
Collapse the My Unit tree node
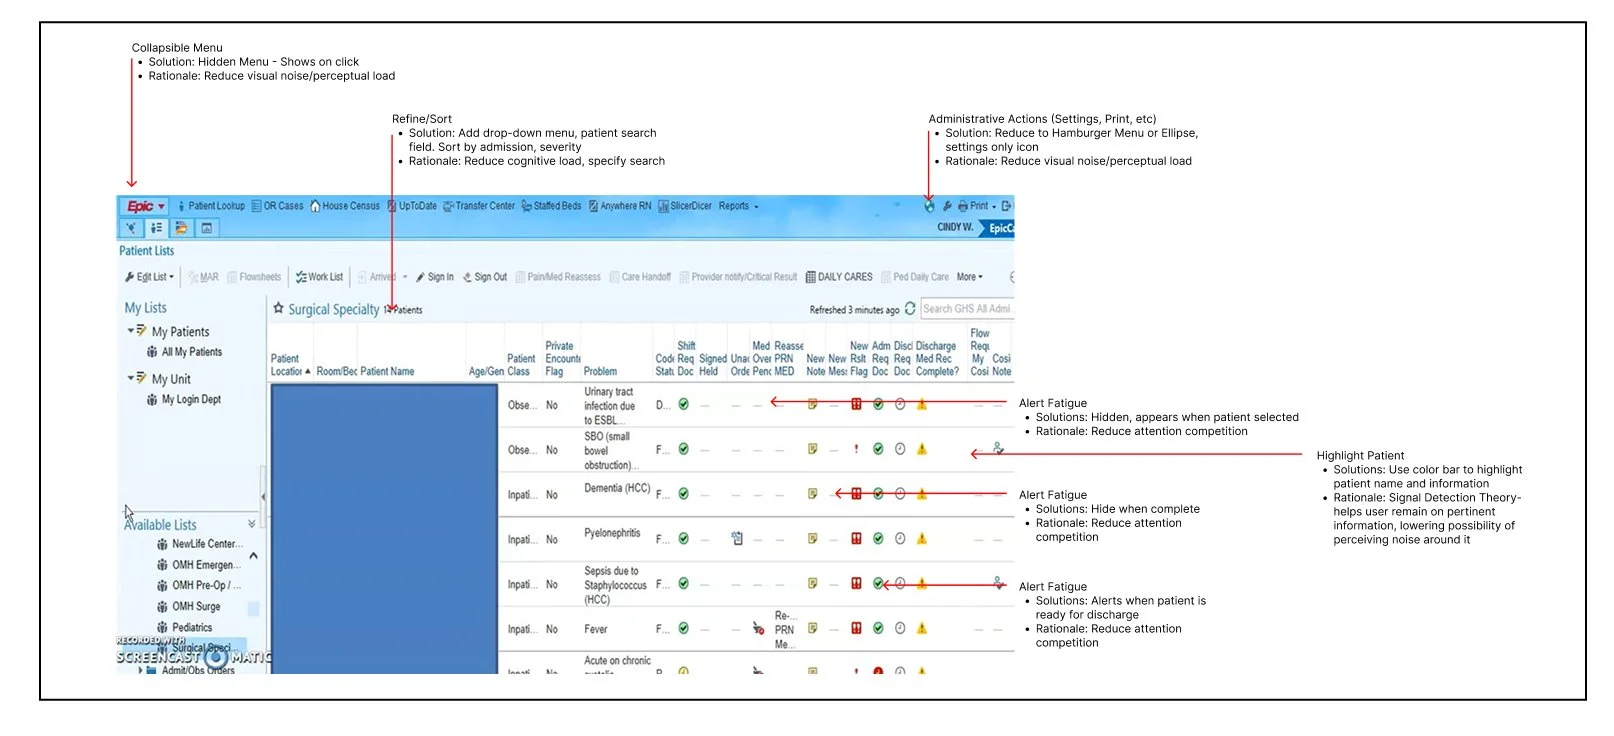coord(130,377)
